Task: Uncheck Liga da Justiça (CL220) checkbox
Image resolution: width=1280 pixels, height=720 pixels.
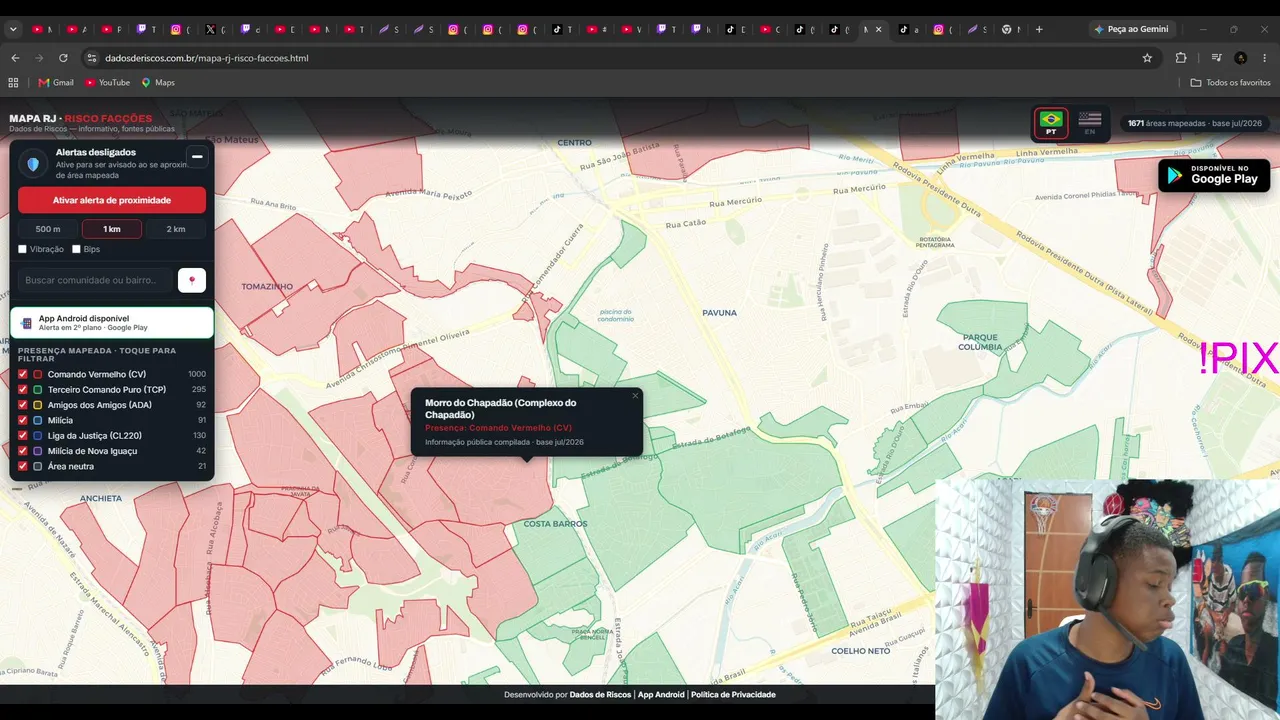Action: point(23,435)
